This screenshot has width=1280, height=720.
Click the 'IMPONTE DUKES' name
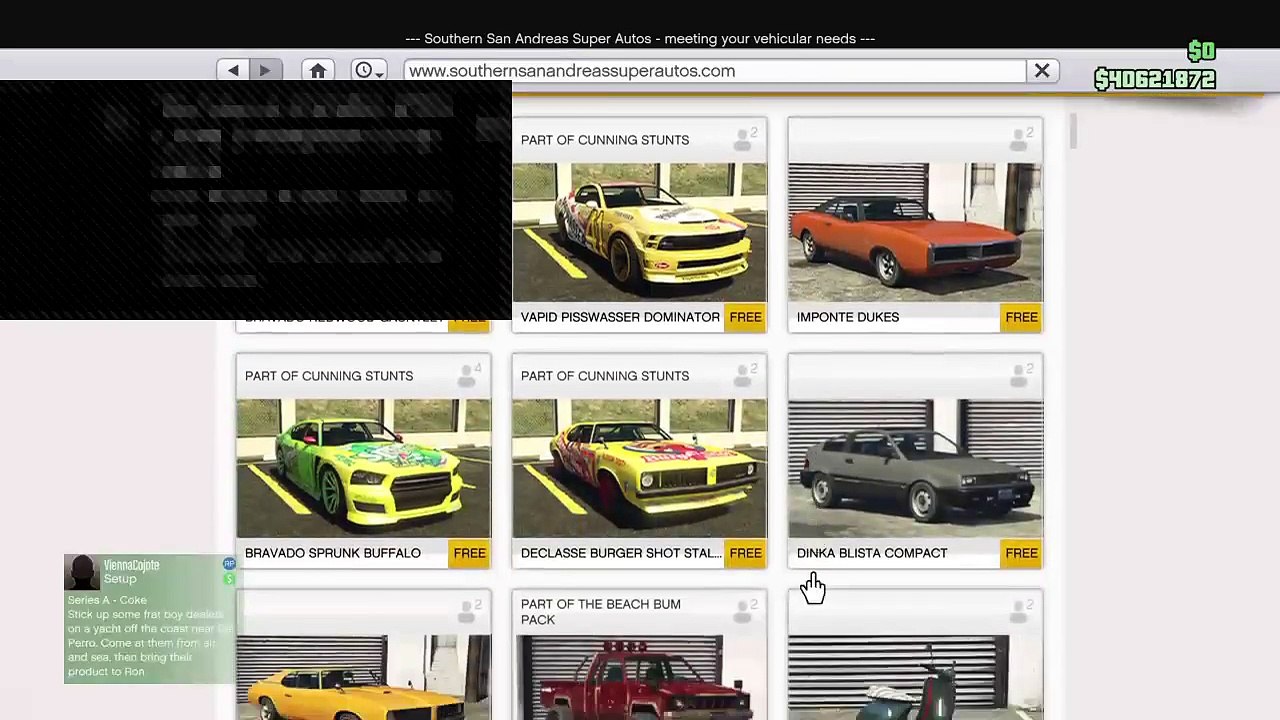(848, 317)
